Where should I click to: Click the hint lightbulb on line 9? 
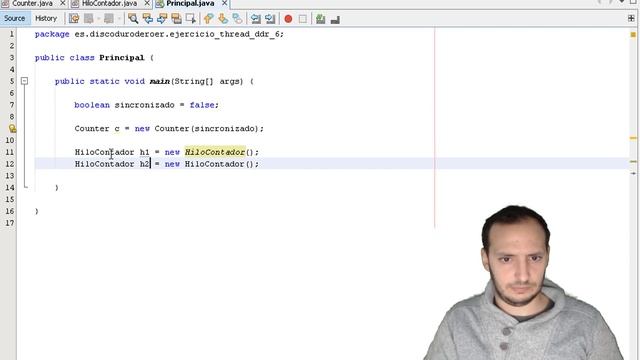(12, 129)
